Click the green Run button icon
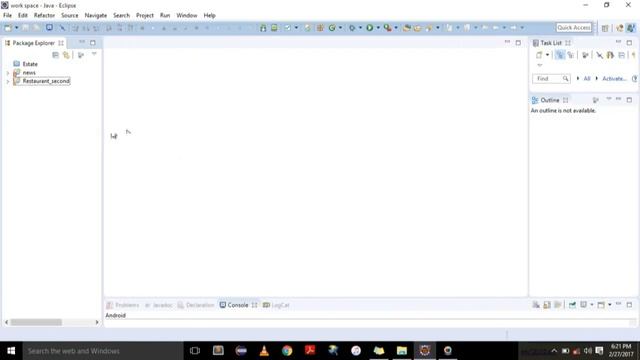The width and height of the screenshot is (640, 360). tap(369, 28)
